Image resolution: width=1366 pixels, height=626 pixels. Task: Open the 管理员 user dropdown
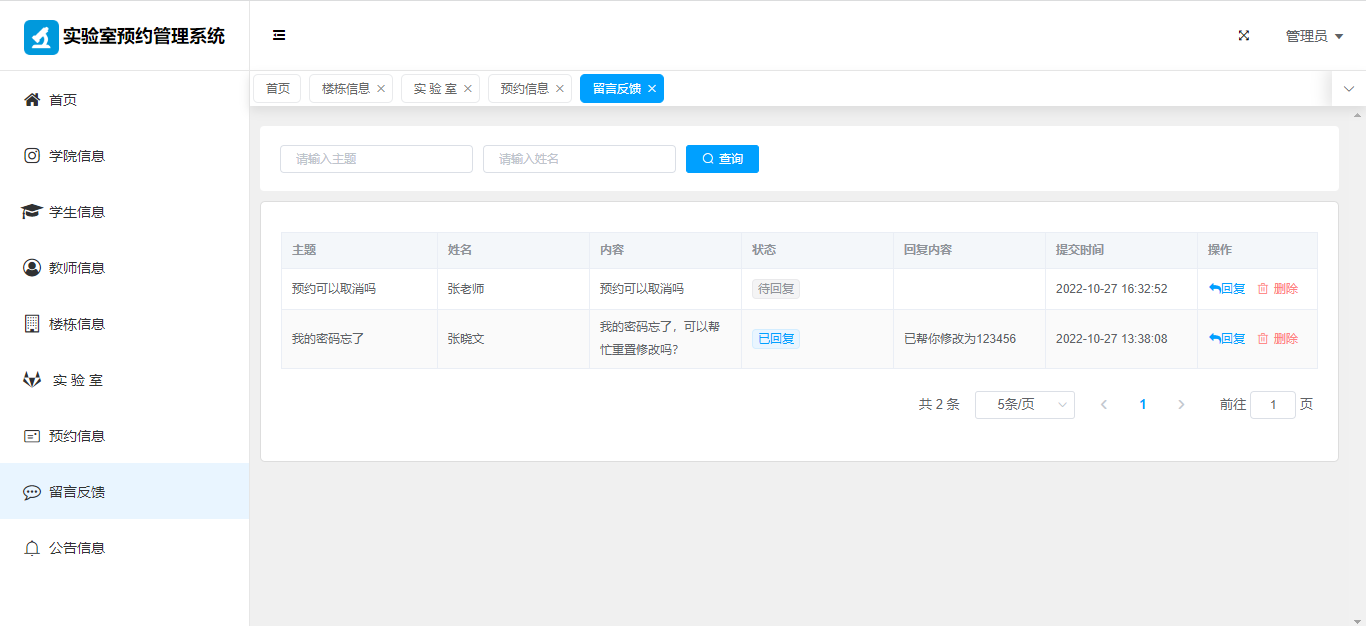[1313, 36]
